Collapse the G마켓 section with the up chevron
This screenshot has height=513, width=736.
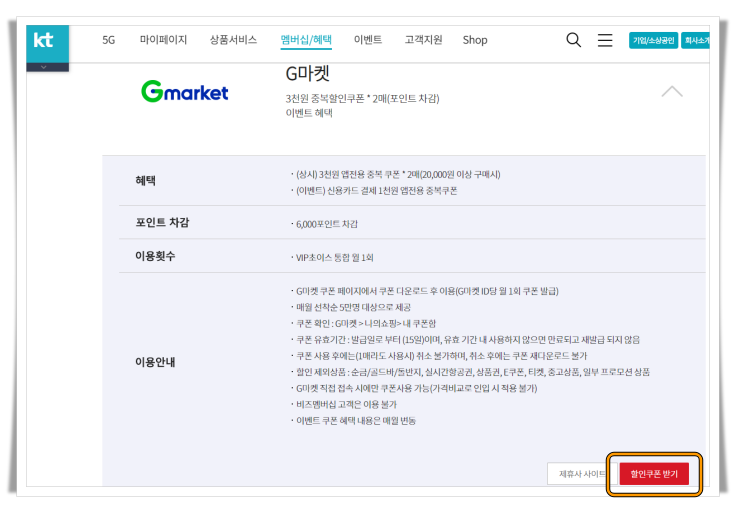tap(672, 91)
